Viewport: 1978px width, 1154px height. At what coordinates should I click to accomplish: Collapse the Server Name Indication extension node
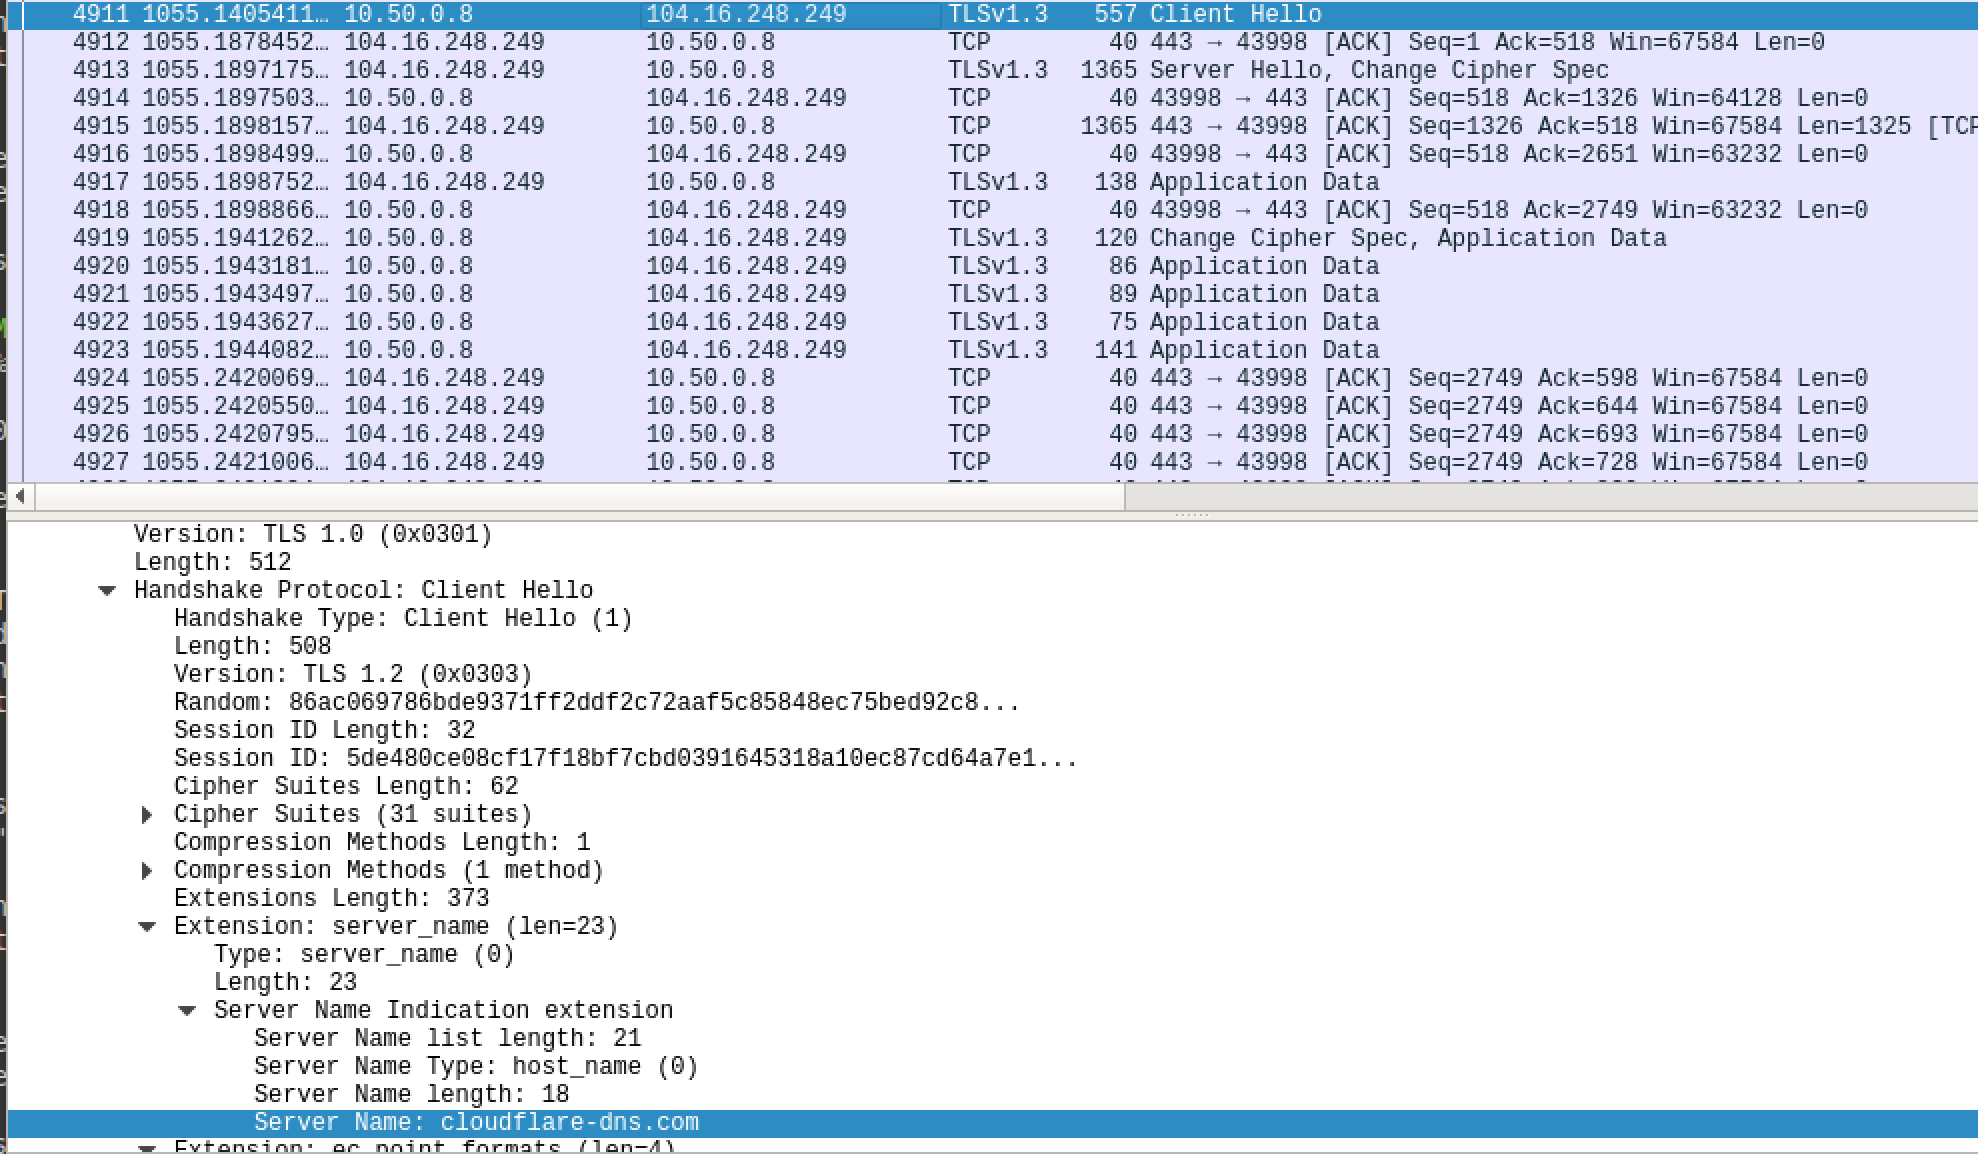(x=187, y=1011)
